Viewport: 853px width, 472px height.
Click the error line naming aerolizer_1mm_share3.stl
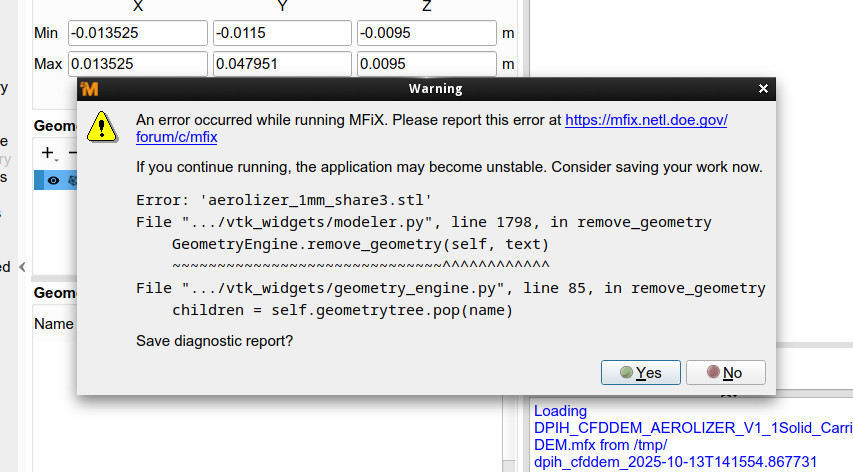click(x=283, y=199)
